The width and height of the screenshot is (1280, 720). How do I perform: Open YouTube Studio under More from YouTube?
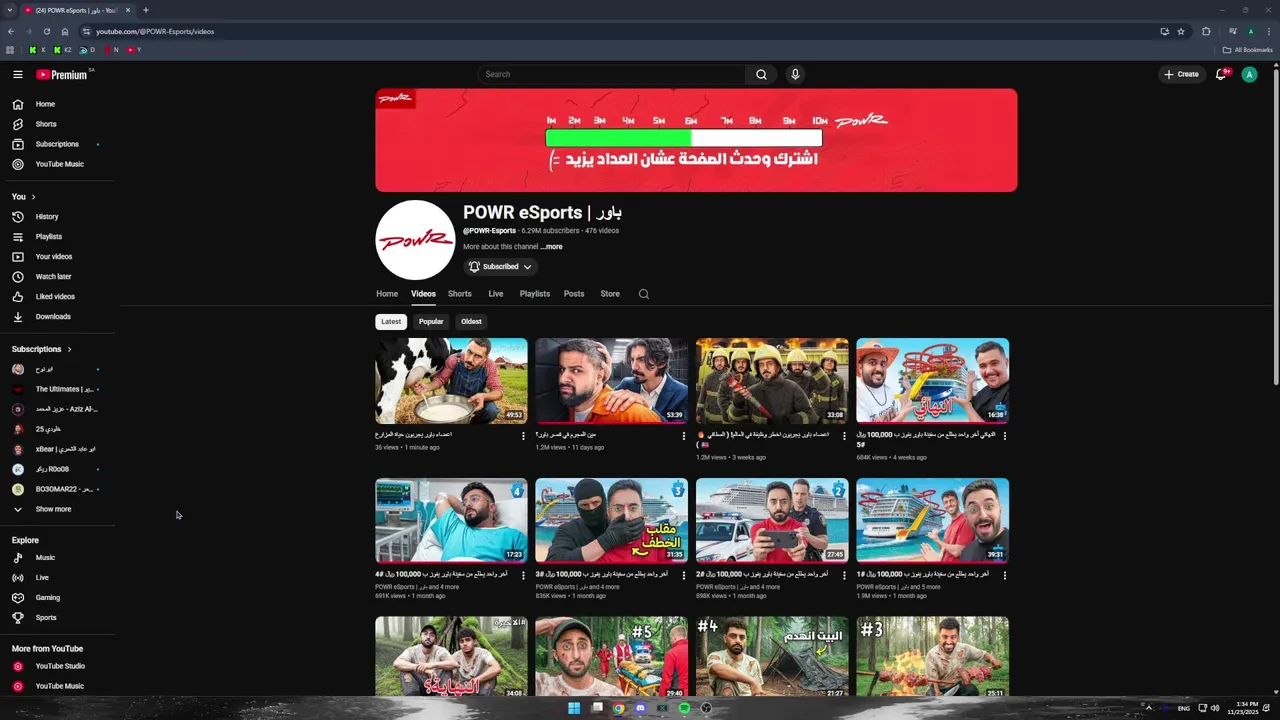(57, 666)
